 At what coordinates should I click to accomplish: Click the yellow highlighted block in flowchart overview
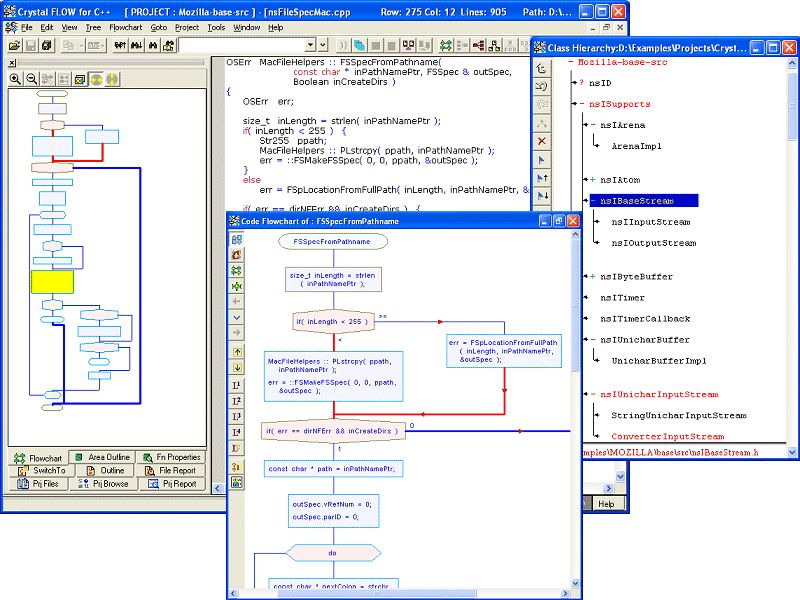(x=51, y=282)
